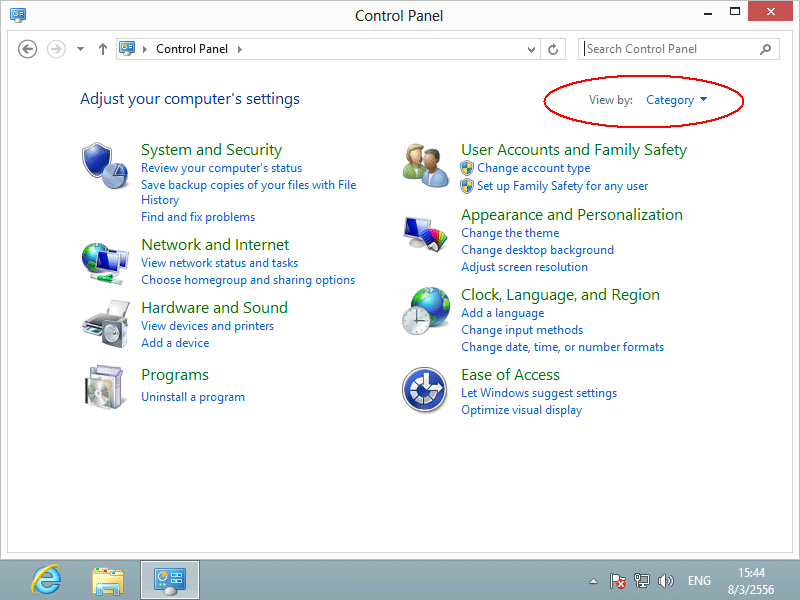Open the User Accounts people icon
This screenshot has height=600, width=800.
point(426,165)
